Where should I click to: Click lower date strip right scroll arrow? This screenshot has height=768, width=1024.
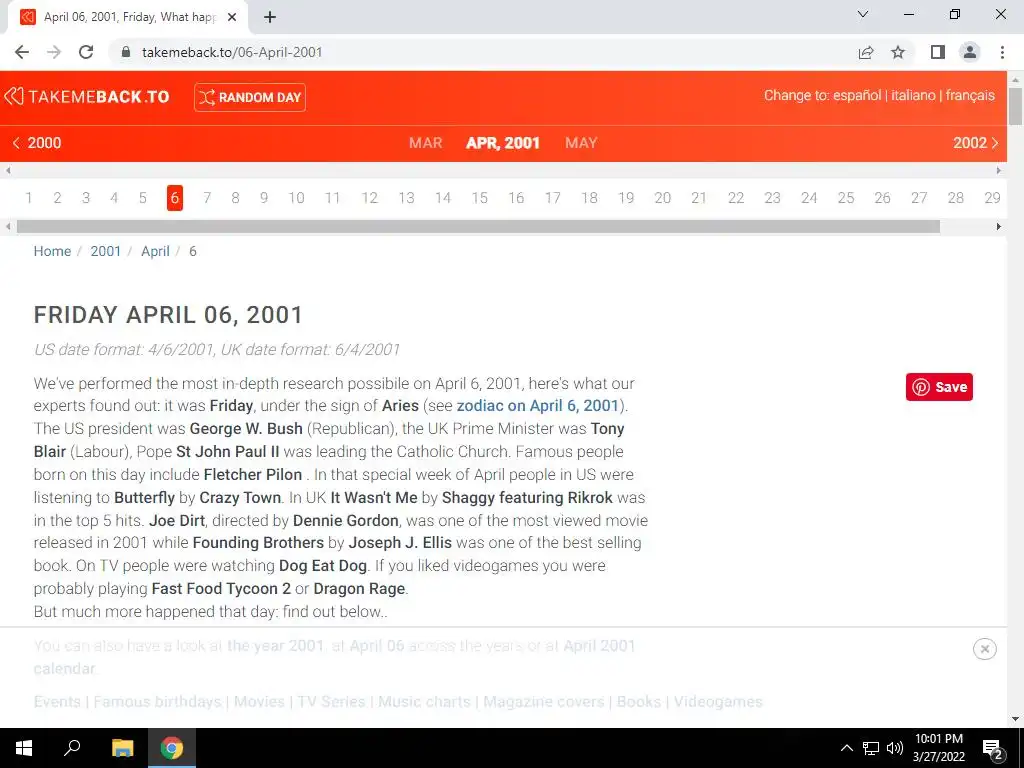click(x=999, y=227)
